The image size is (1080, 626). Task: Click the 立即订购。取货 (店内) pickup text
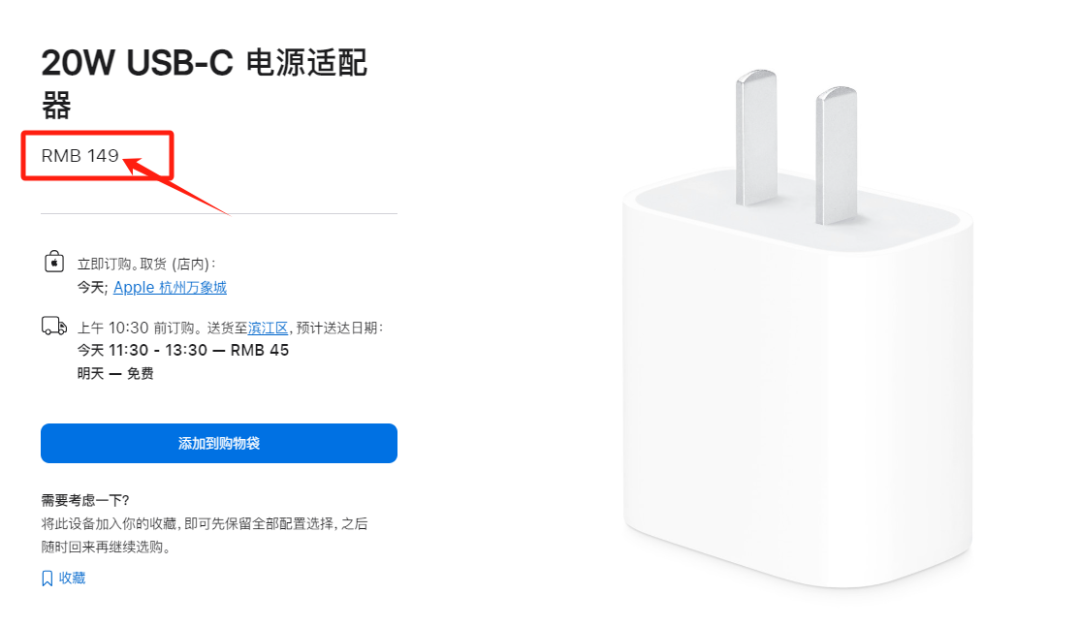(x=146, y=264)
